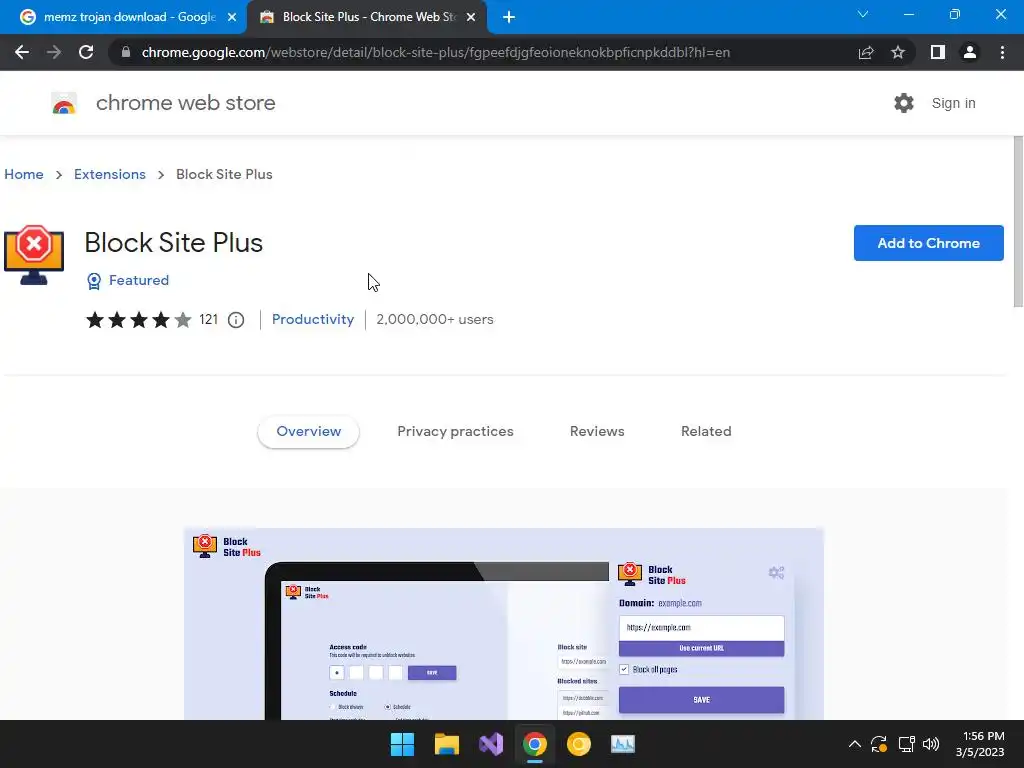This screenshot has height=768, width=1024.
Task: Switch to the Privacy practices tab
Action: pyautogui.click(x=455, y=432)
